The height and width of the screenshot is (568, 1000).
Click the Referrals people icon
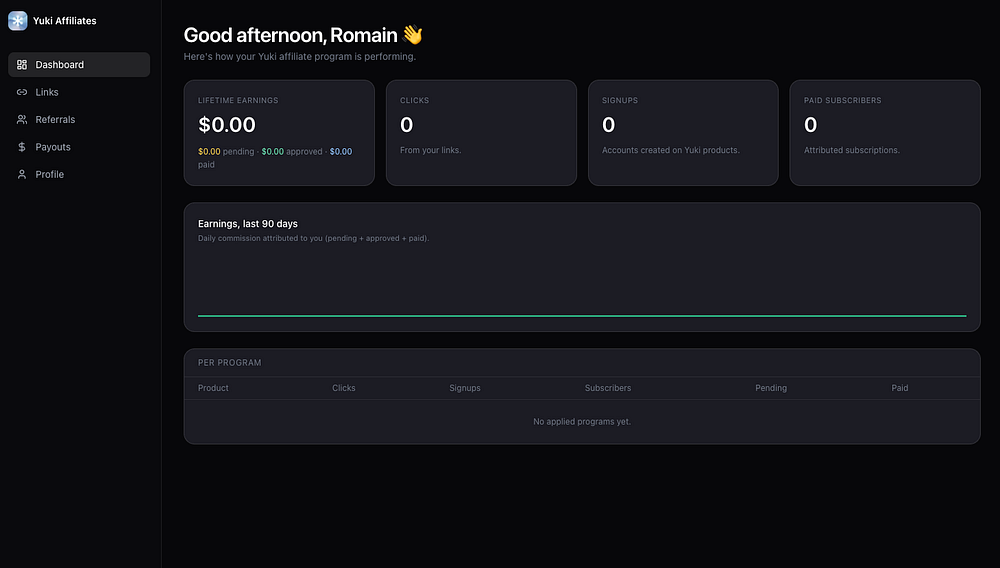(22, 120)
